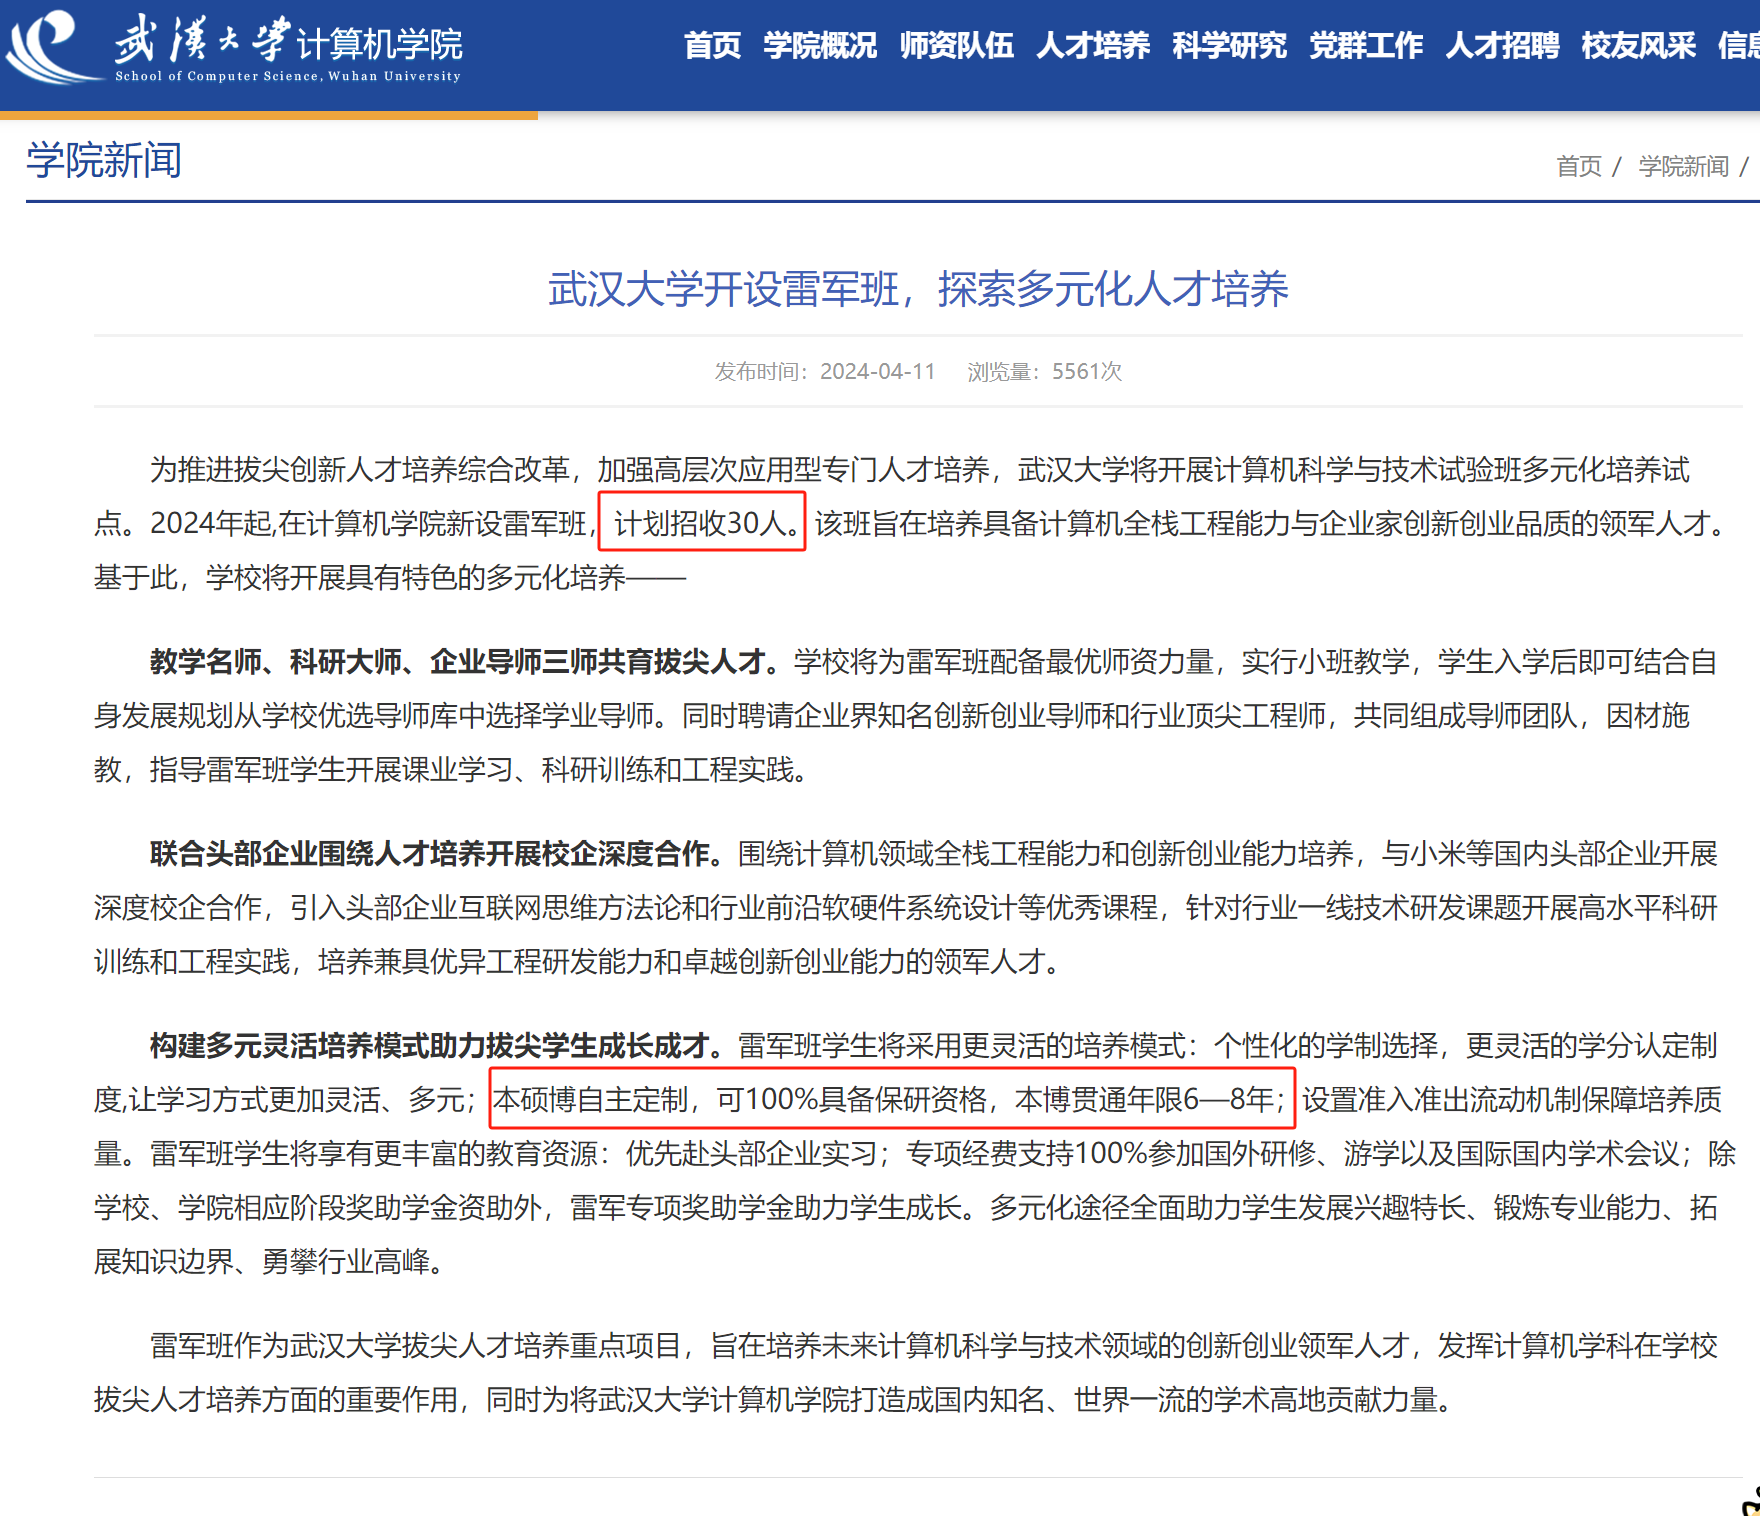Click the Wuhan University swirl emblem logo
The width and height of the screenshot is (1760, 1516).
click(50, 46)
